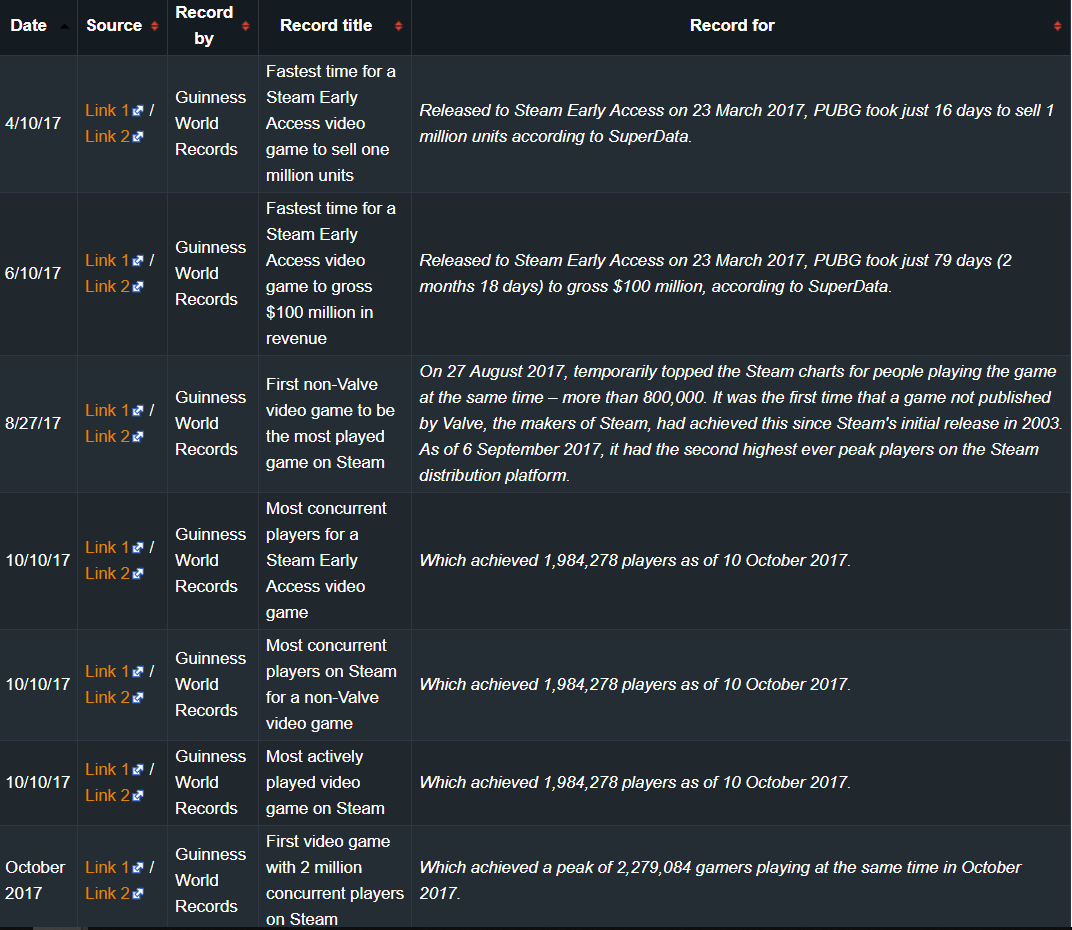Open Link 1 in the 8/27/17 row

[107, 410]
